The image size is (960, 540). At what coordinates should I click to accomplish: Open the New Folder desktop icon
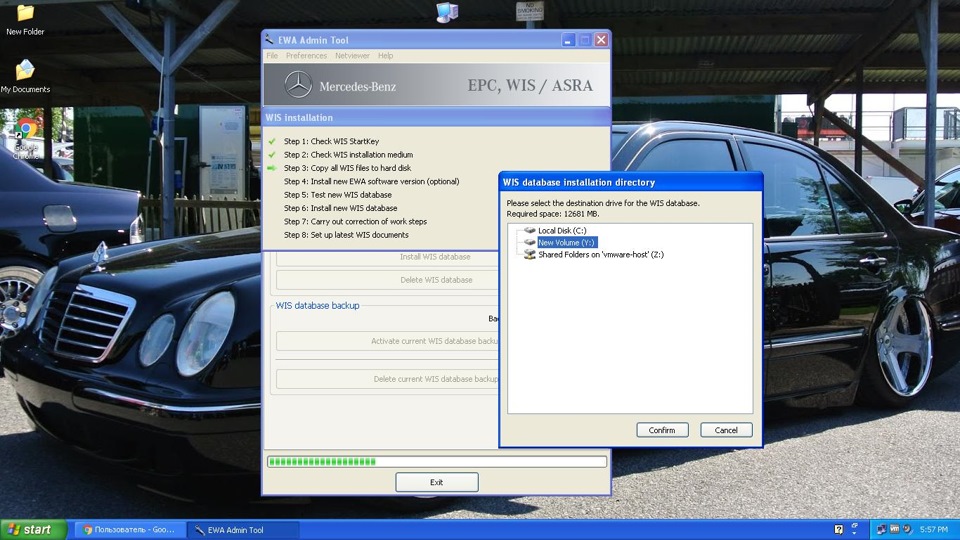click(25, 19)
